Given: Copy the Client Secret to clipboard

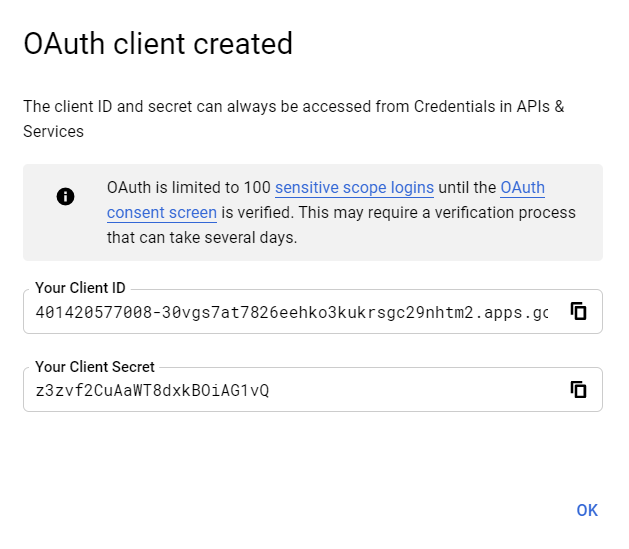Looking at the screenshot, I should tap(578, 389).
